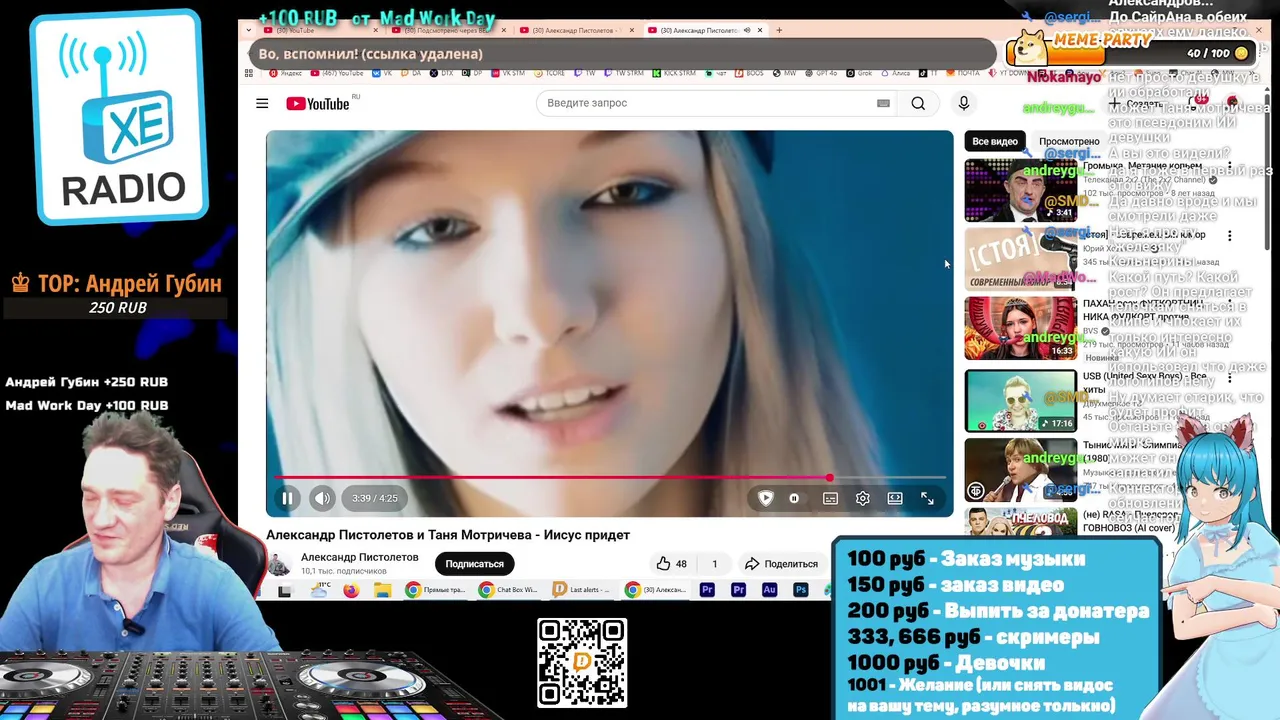Open Photoshop from the taskbar
The width and height of the screenshot is (1280, 720).
coord(801,590)
